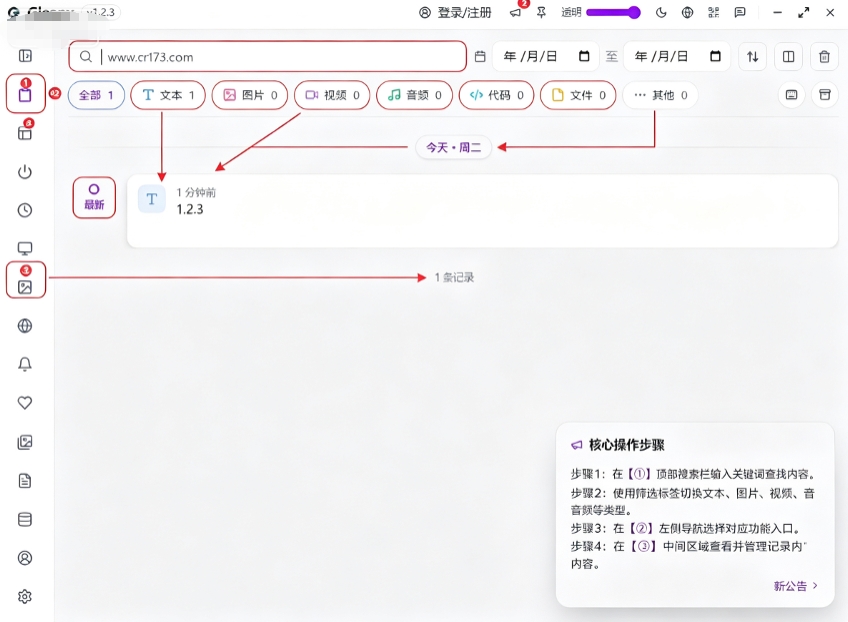Click the trash delete icon

click(824, 56)
